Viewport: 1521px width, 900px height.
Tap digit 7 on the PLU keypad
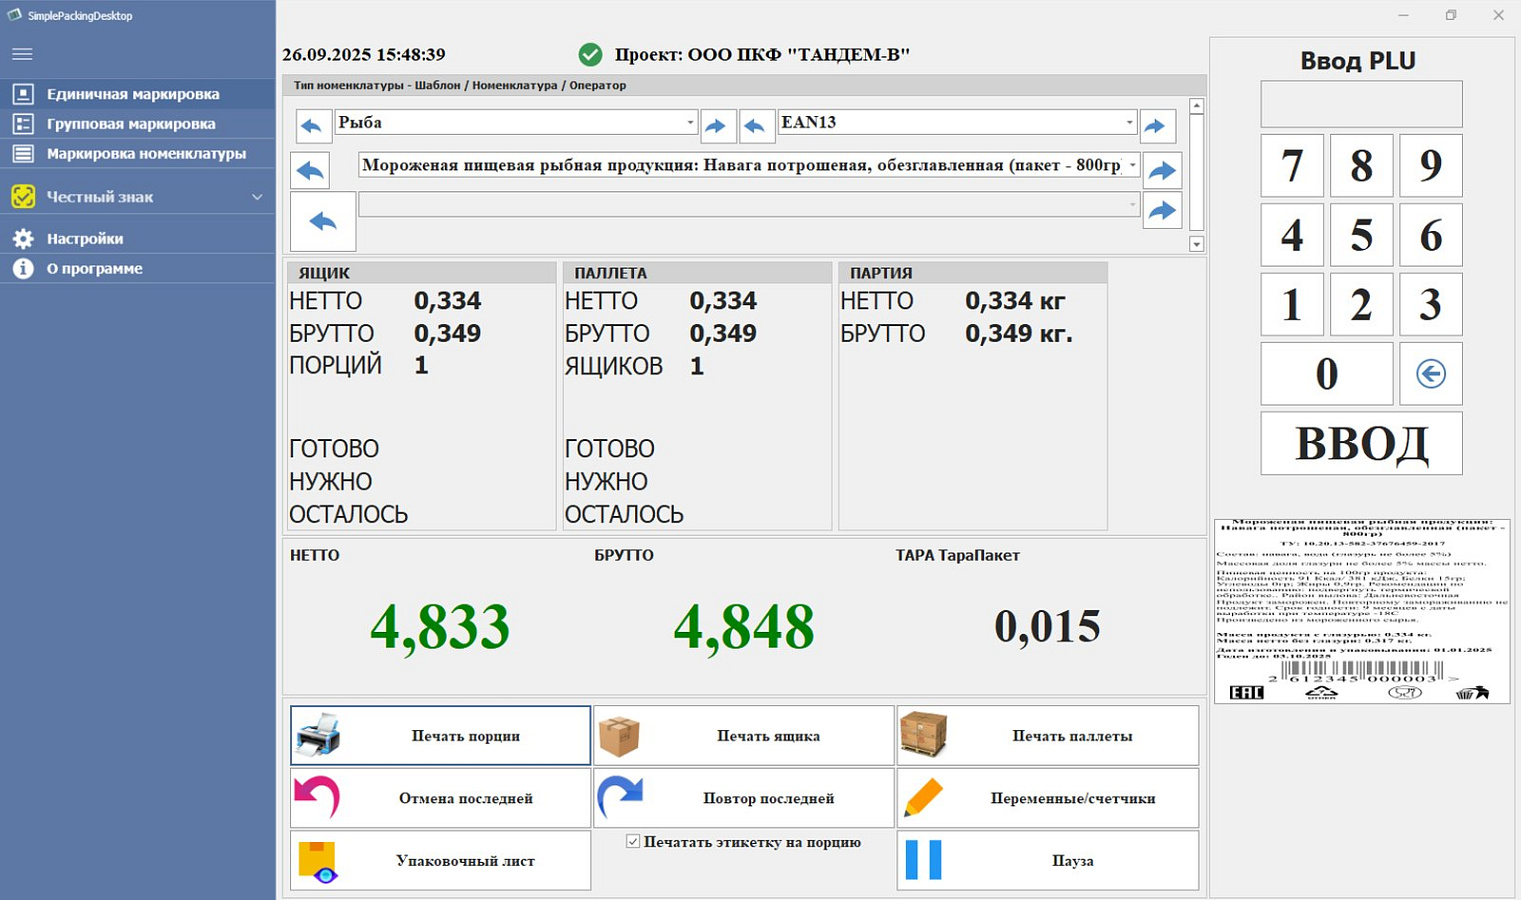pos(1292,166)
